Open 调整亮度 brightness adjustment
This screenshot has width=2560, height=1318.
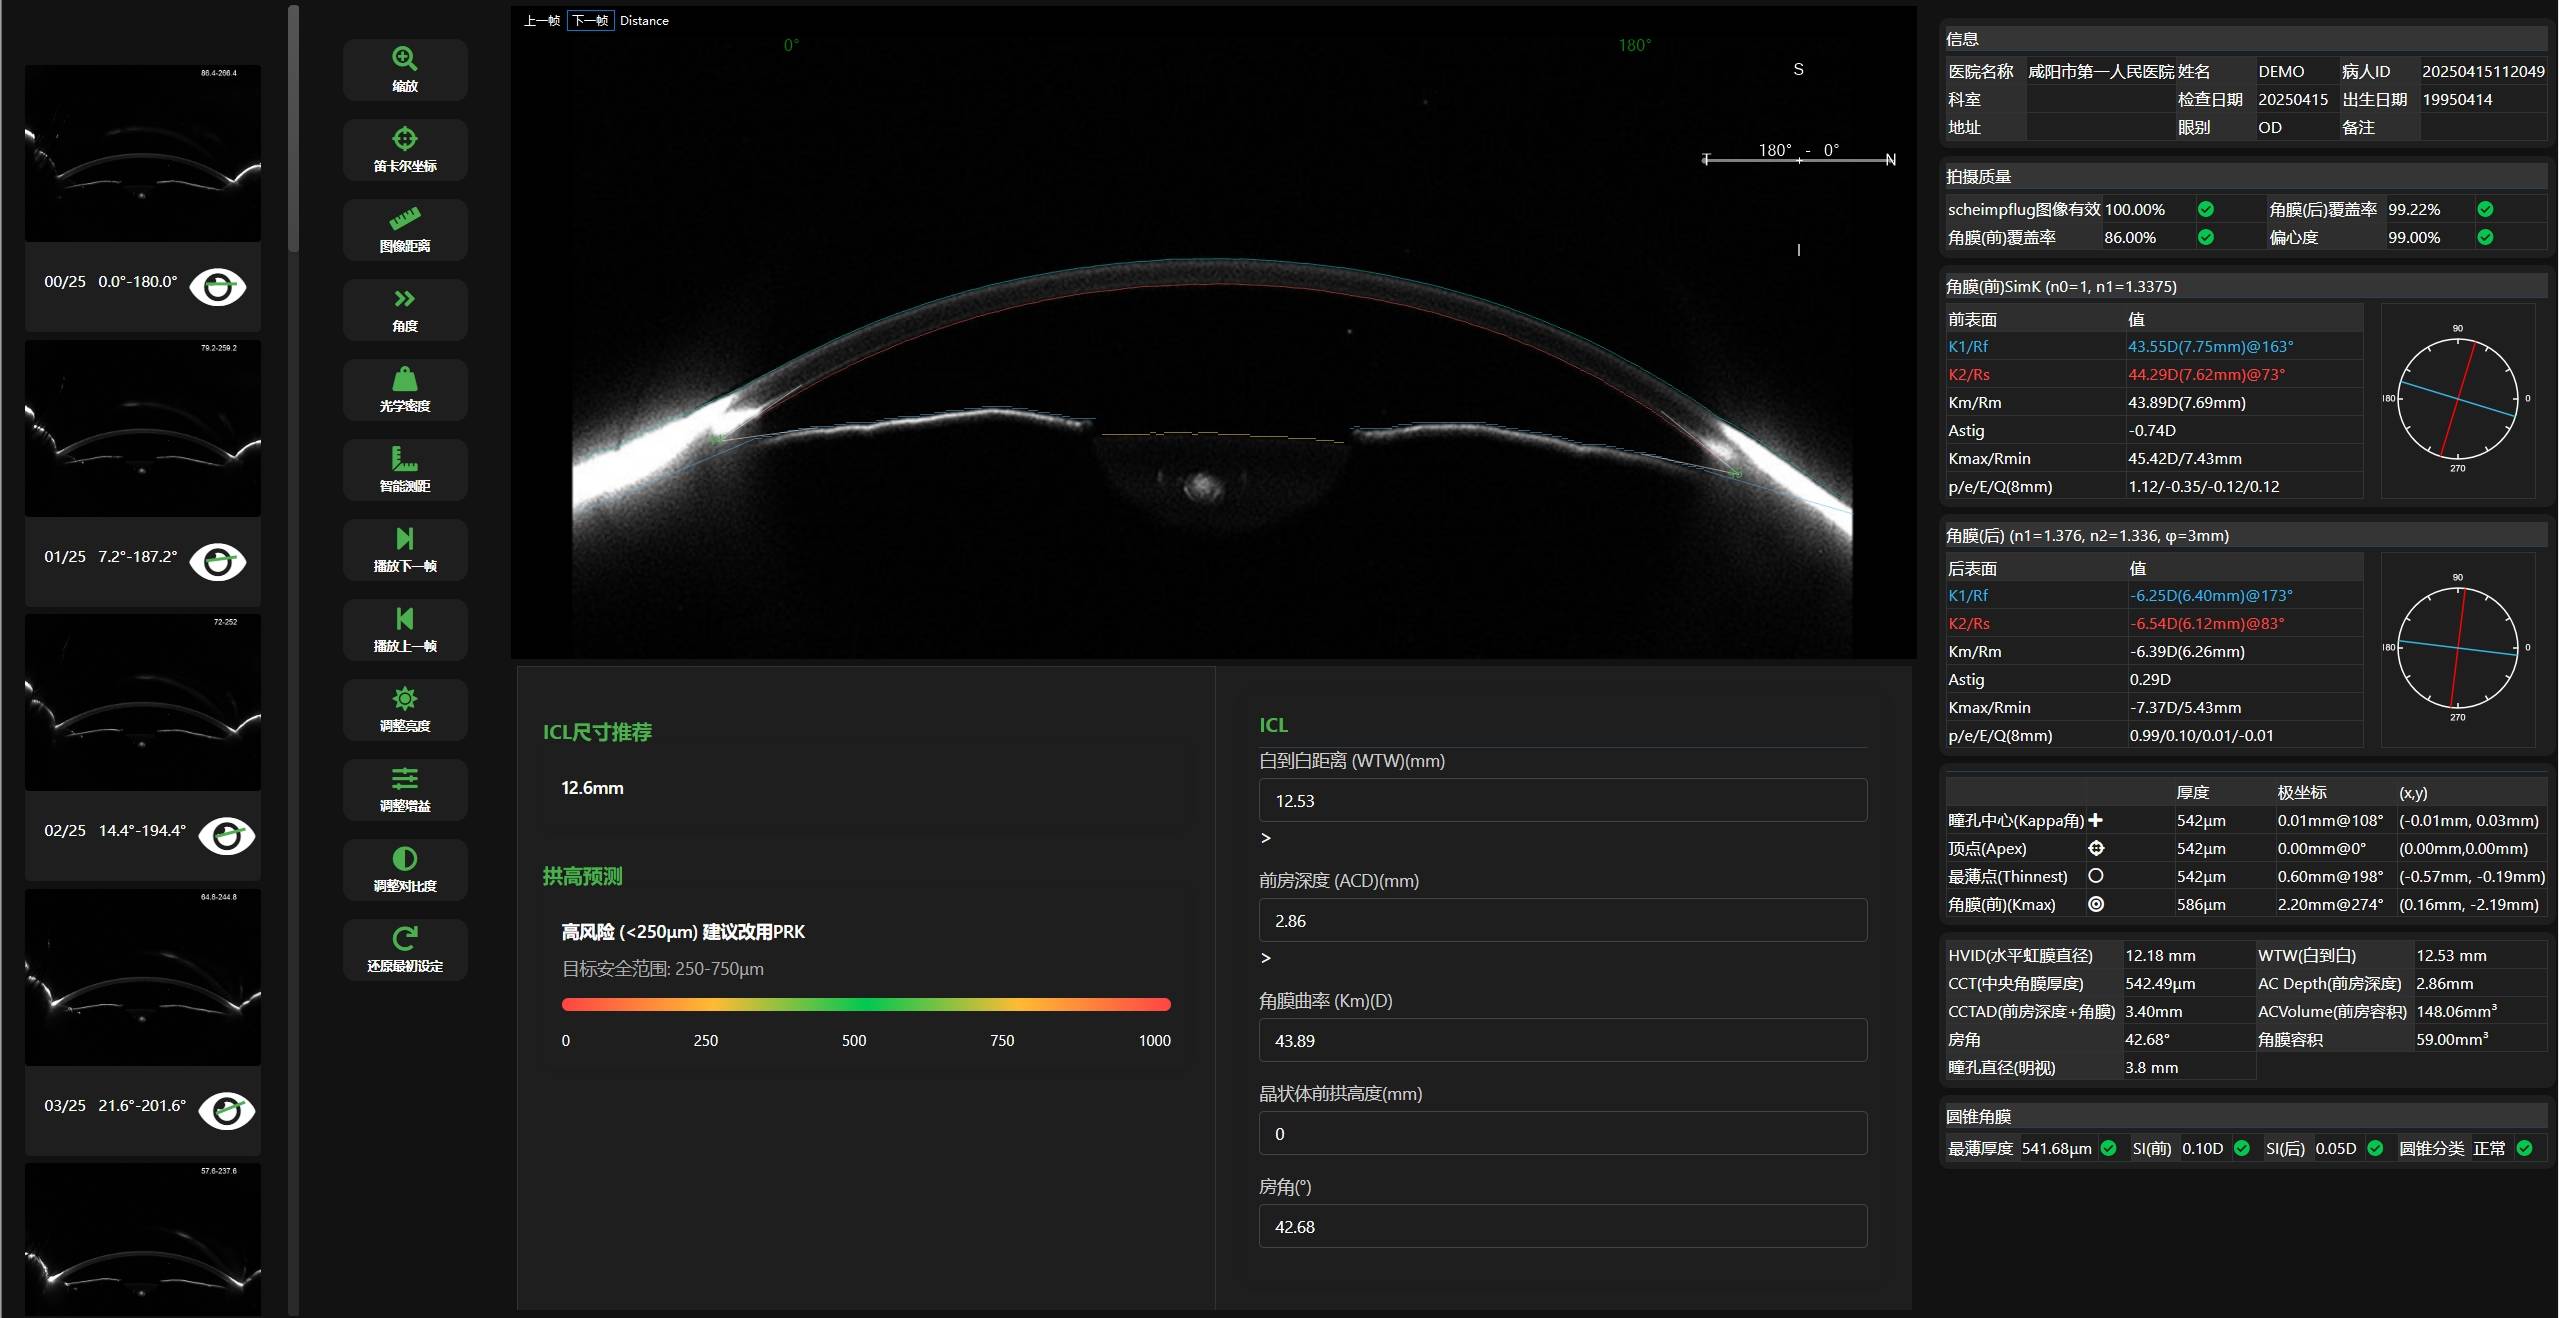405,710
